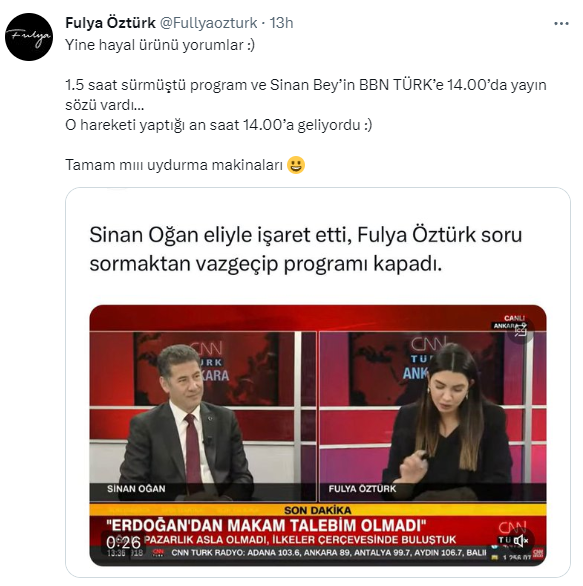This screenshot has height=586, width=583.
Task: Click the CNN Türk logo watermark in video
Action: tap(512, 533)
